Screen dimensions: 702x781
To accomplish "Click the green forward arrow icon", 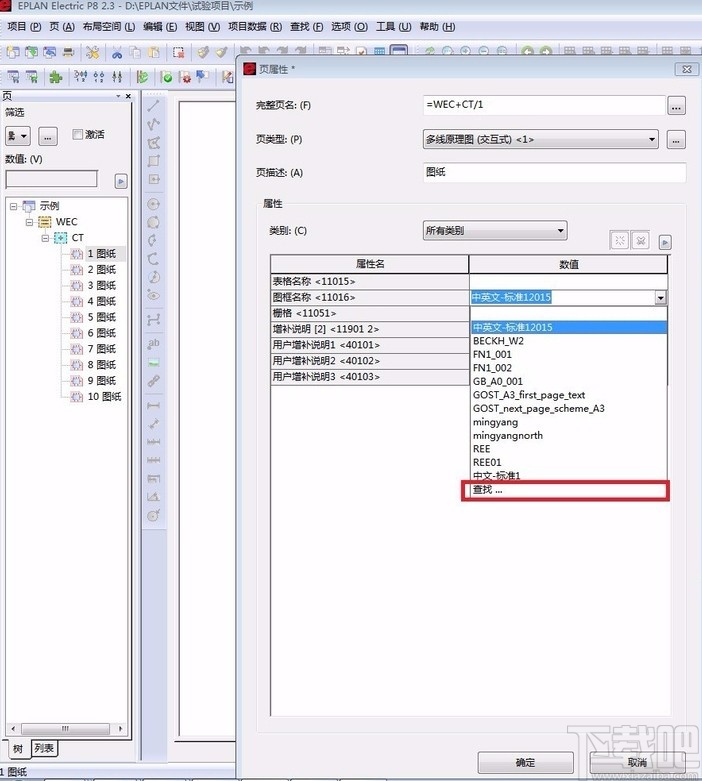I will point(546,51).
